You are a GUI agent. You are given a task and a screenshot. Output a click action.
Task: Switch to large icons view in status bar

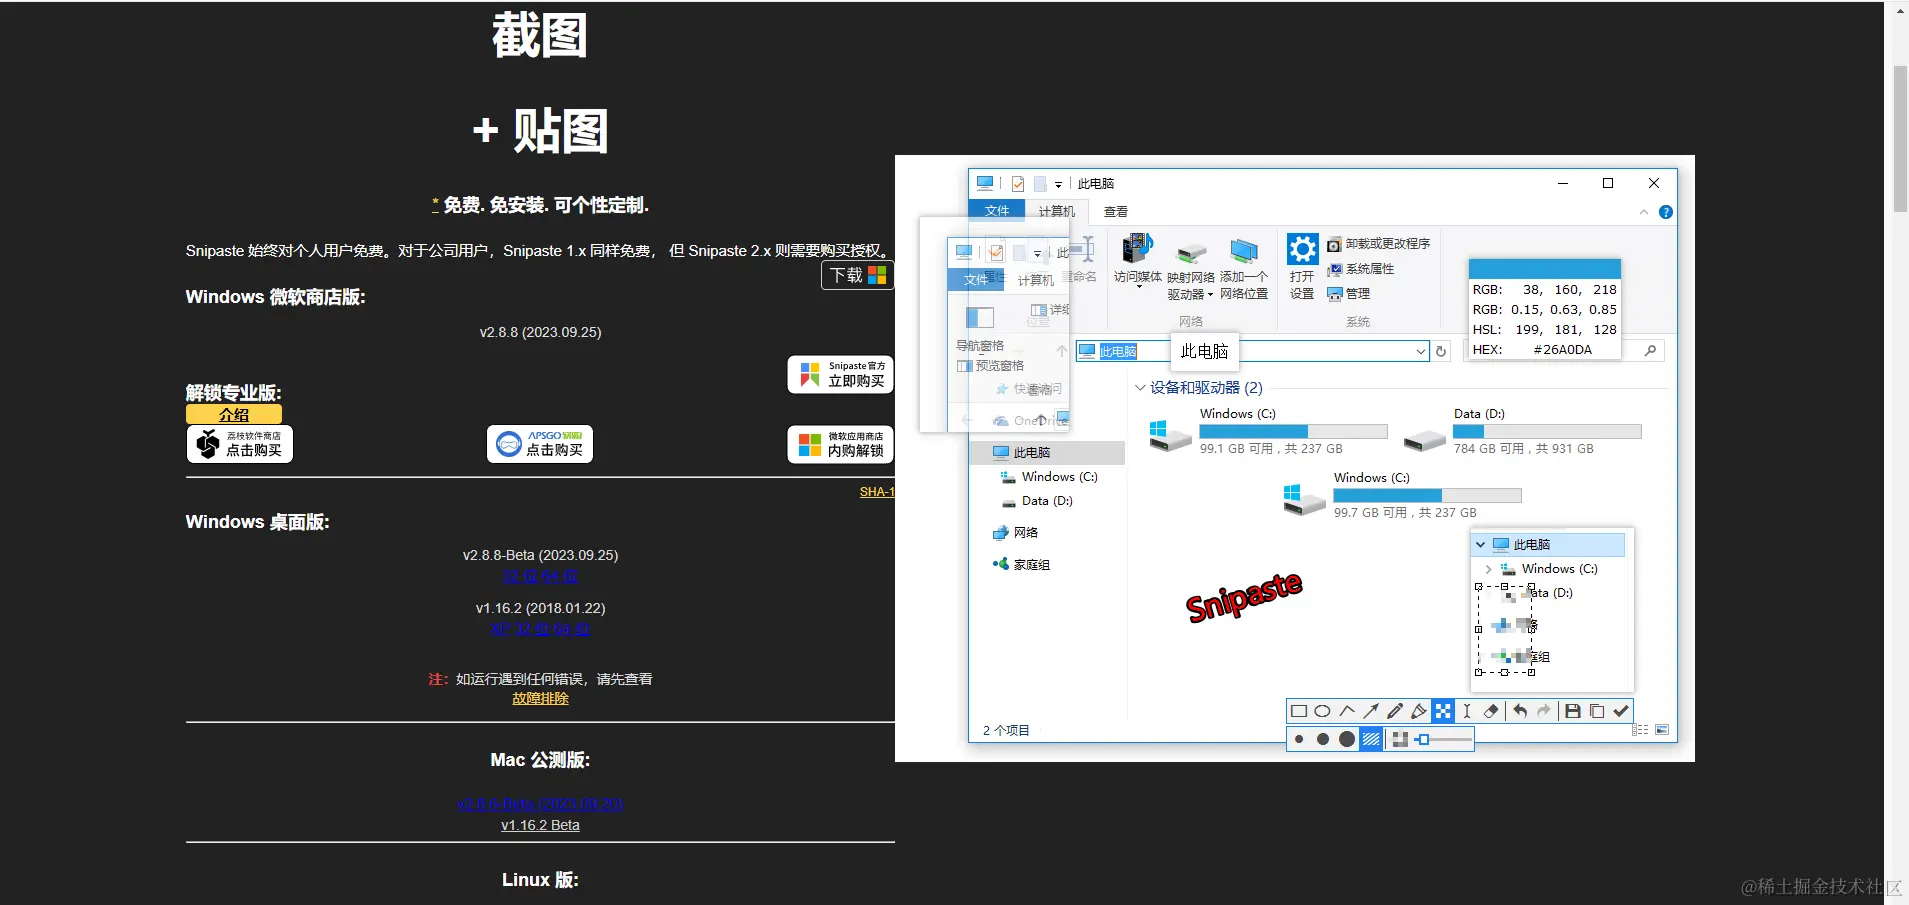click(x=1662, y=730)
